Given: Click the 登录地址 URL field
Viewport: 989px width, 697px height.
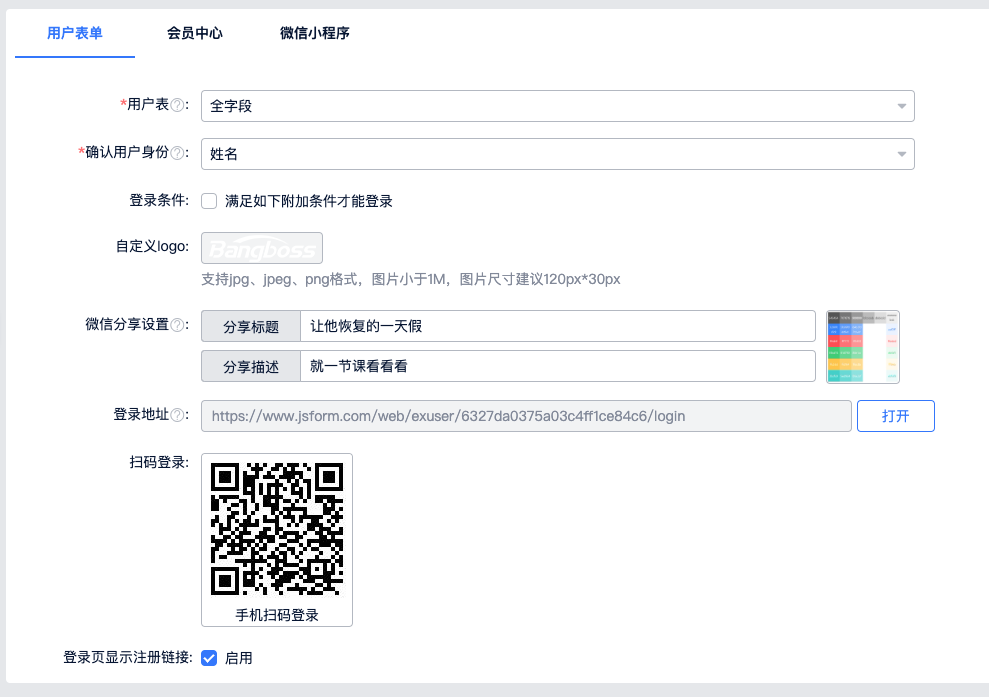Looking at the screenshot, I should (x=526, y=416).
